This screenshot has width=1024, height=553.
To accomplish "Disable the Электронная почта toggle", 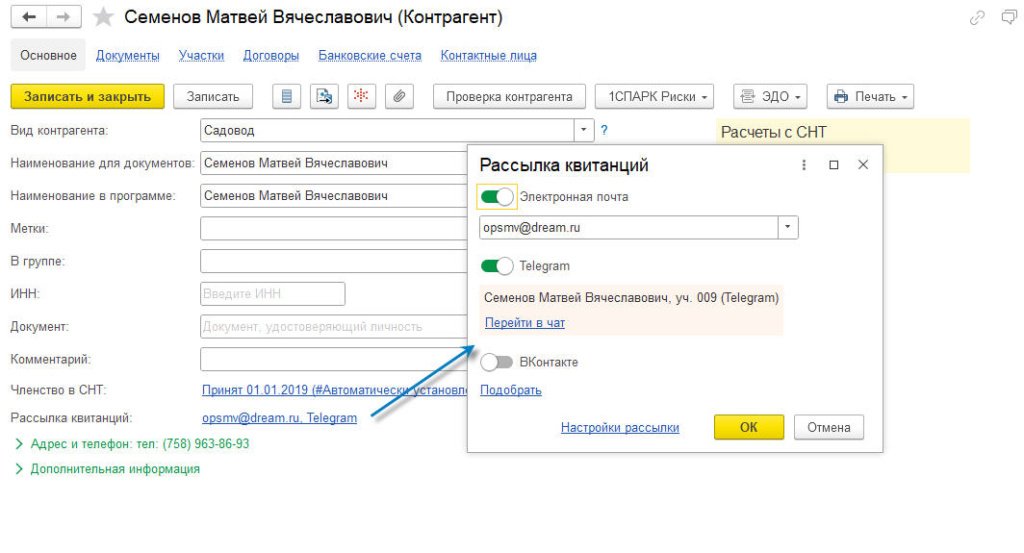I will tap(497, 197).
